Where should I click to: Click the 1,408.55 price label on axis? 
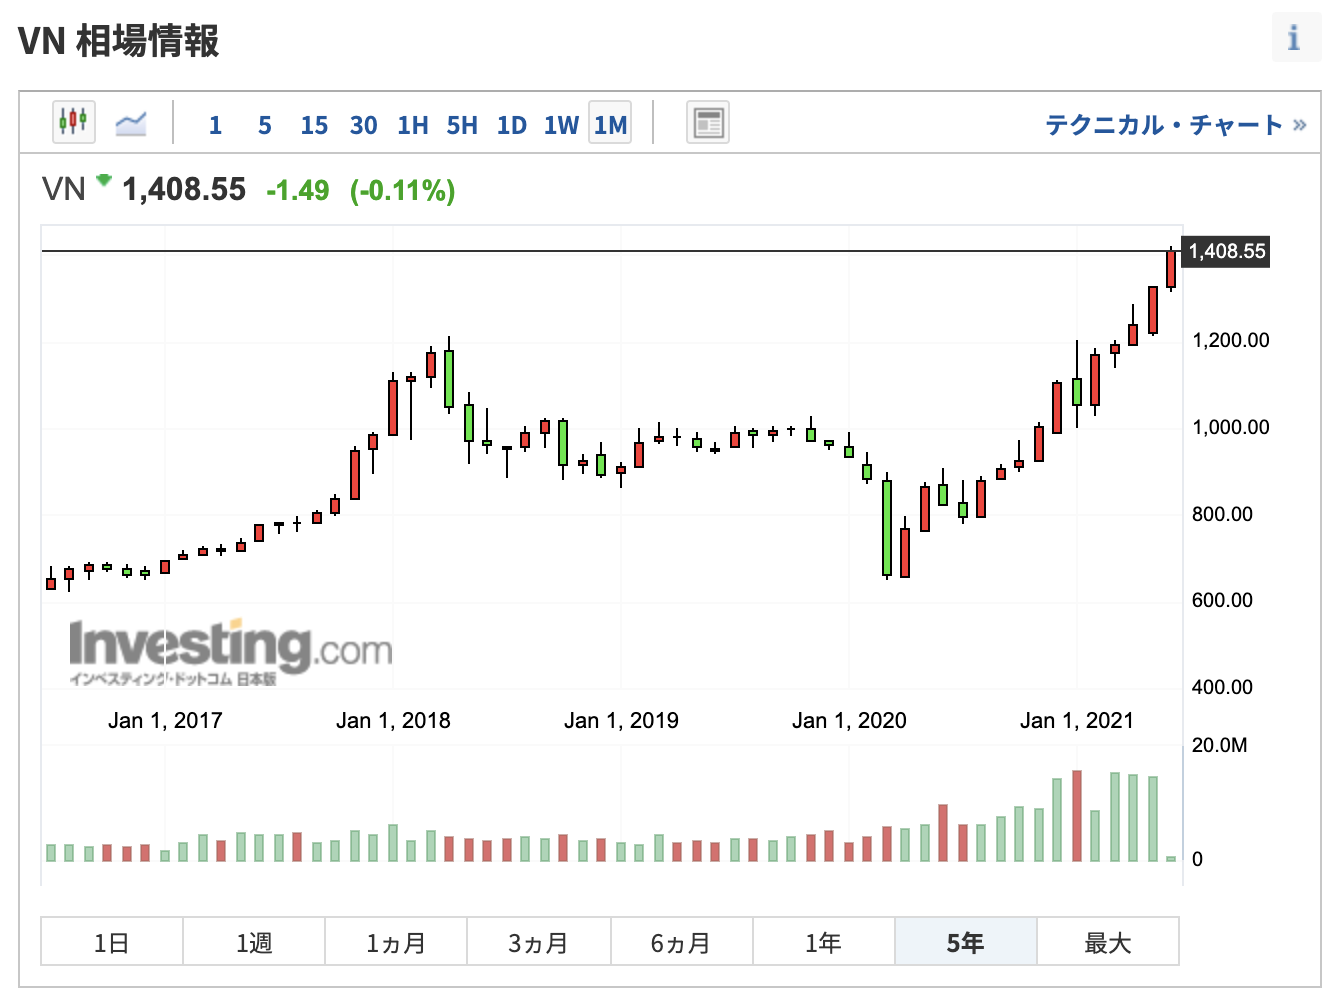coord(1227,251)
